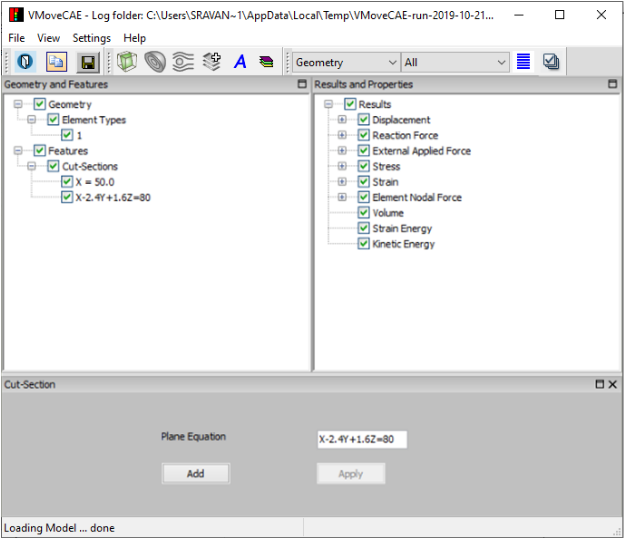Viewport: 624px width, 539px height.
Task: Uncheck the Features checkbox
Action: [39, 150]
